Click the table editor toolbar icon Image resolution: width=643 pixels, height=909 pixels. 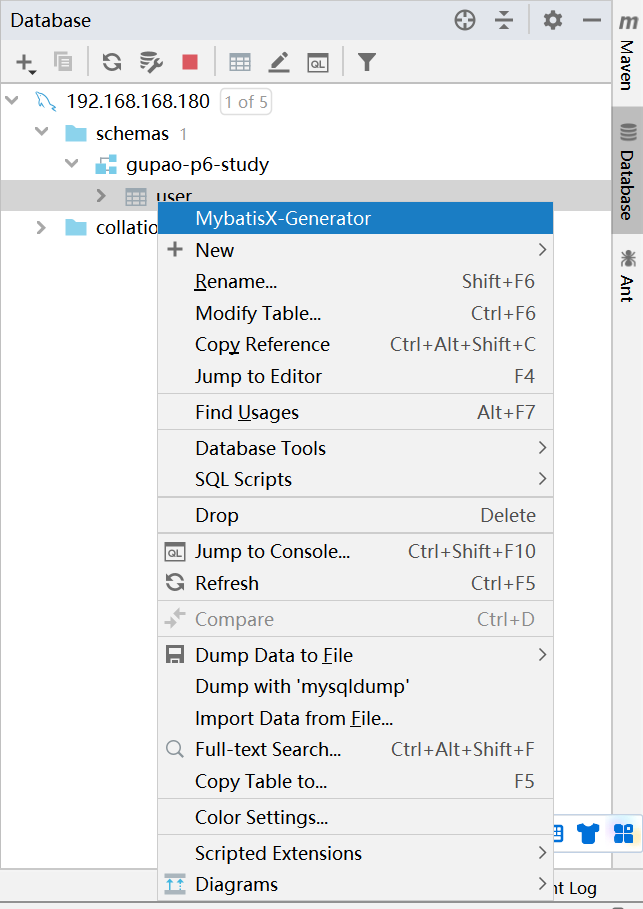point(240,63)
